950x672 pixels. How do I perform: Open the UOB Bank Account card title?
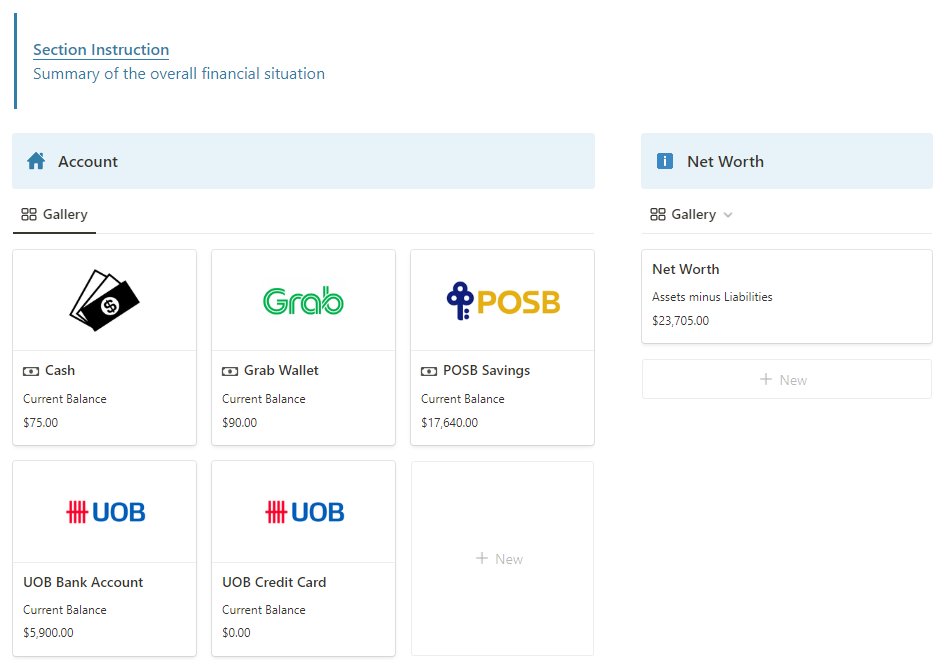(83, 582)
